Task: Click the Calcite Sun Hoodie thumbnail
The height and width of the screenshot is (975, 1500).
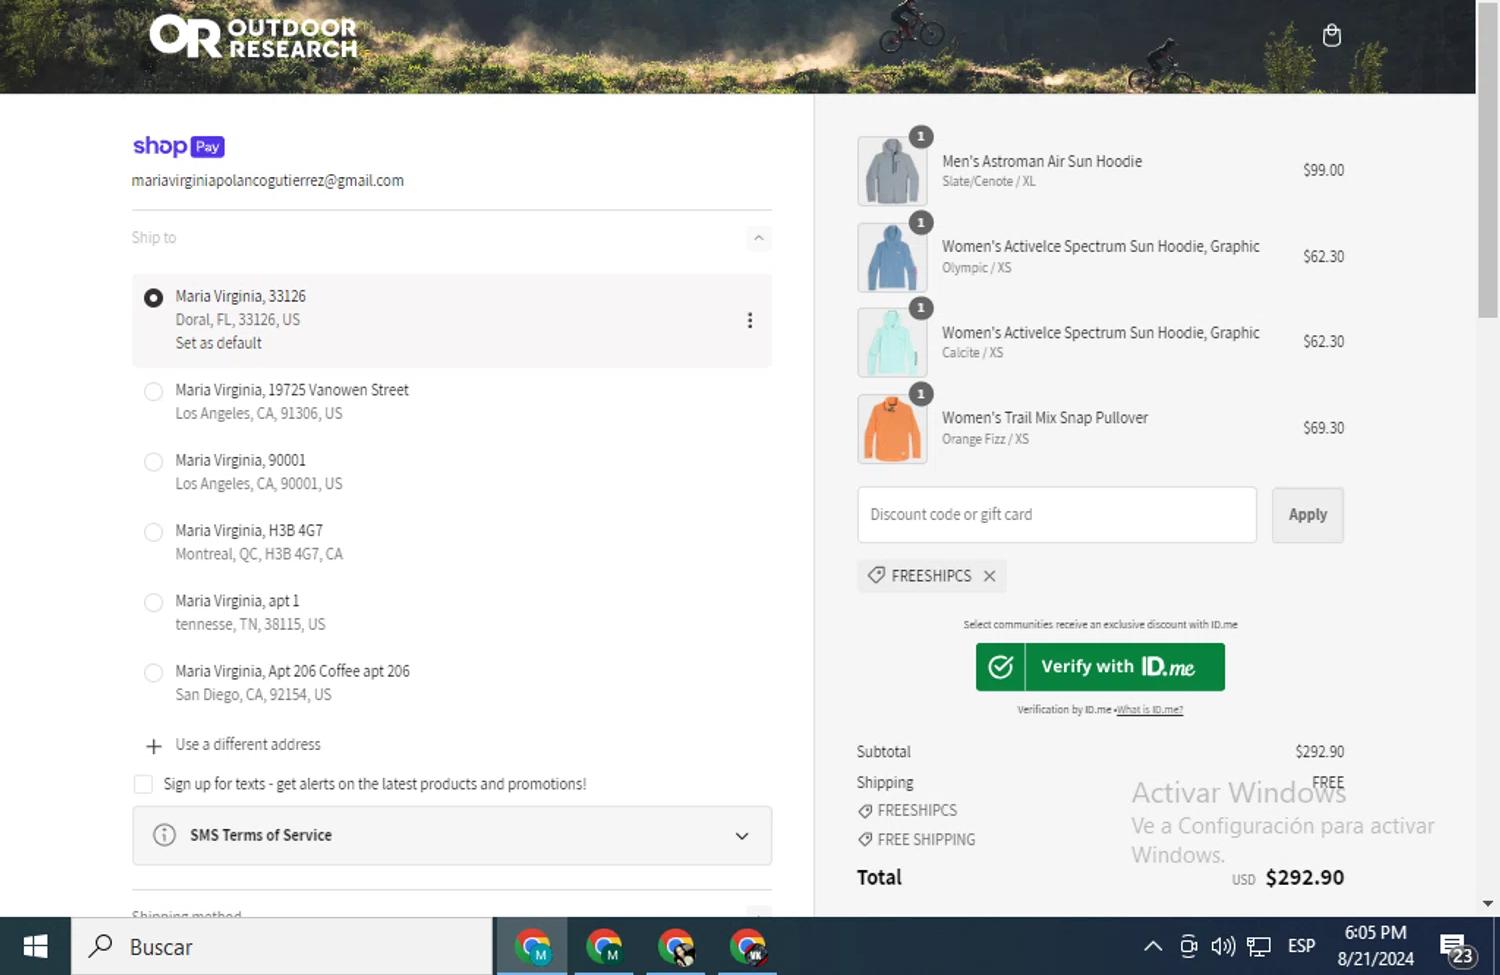Action: (892, 342)
